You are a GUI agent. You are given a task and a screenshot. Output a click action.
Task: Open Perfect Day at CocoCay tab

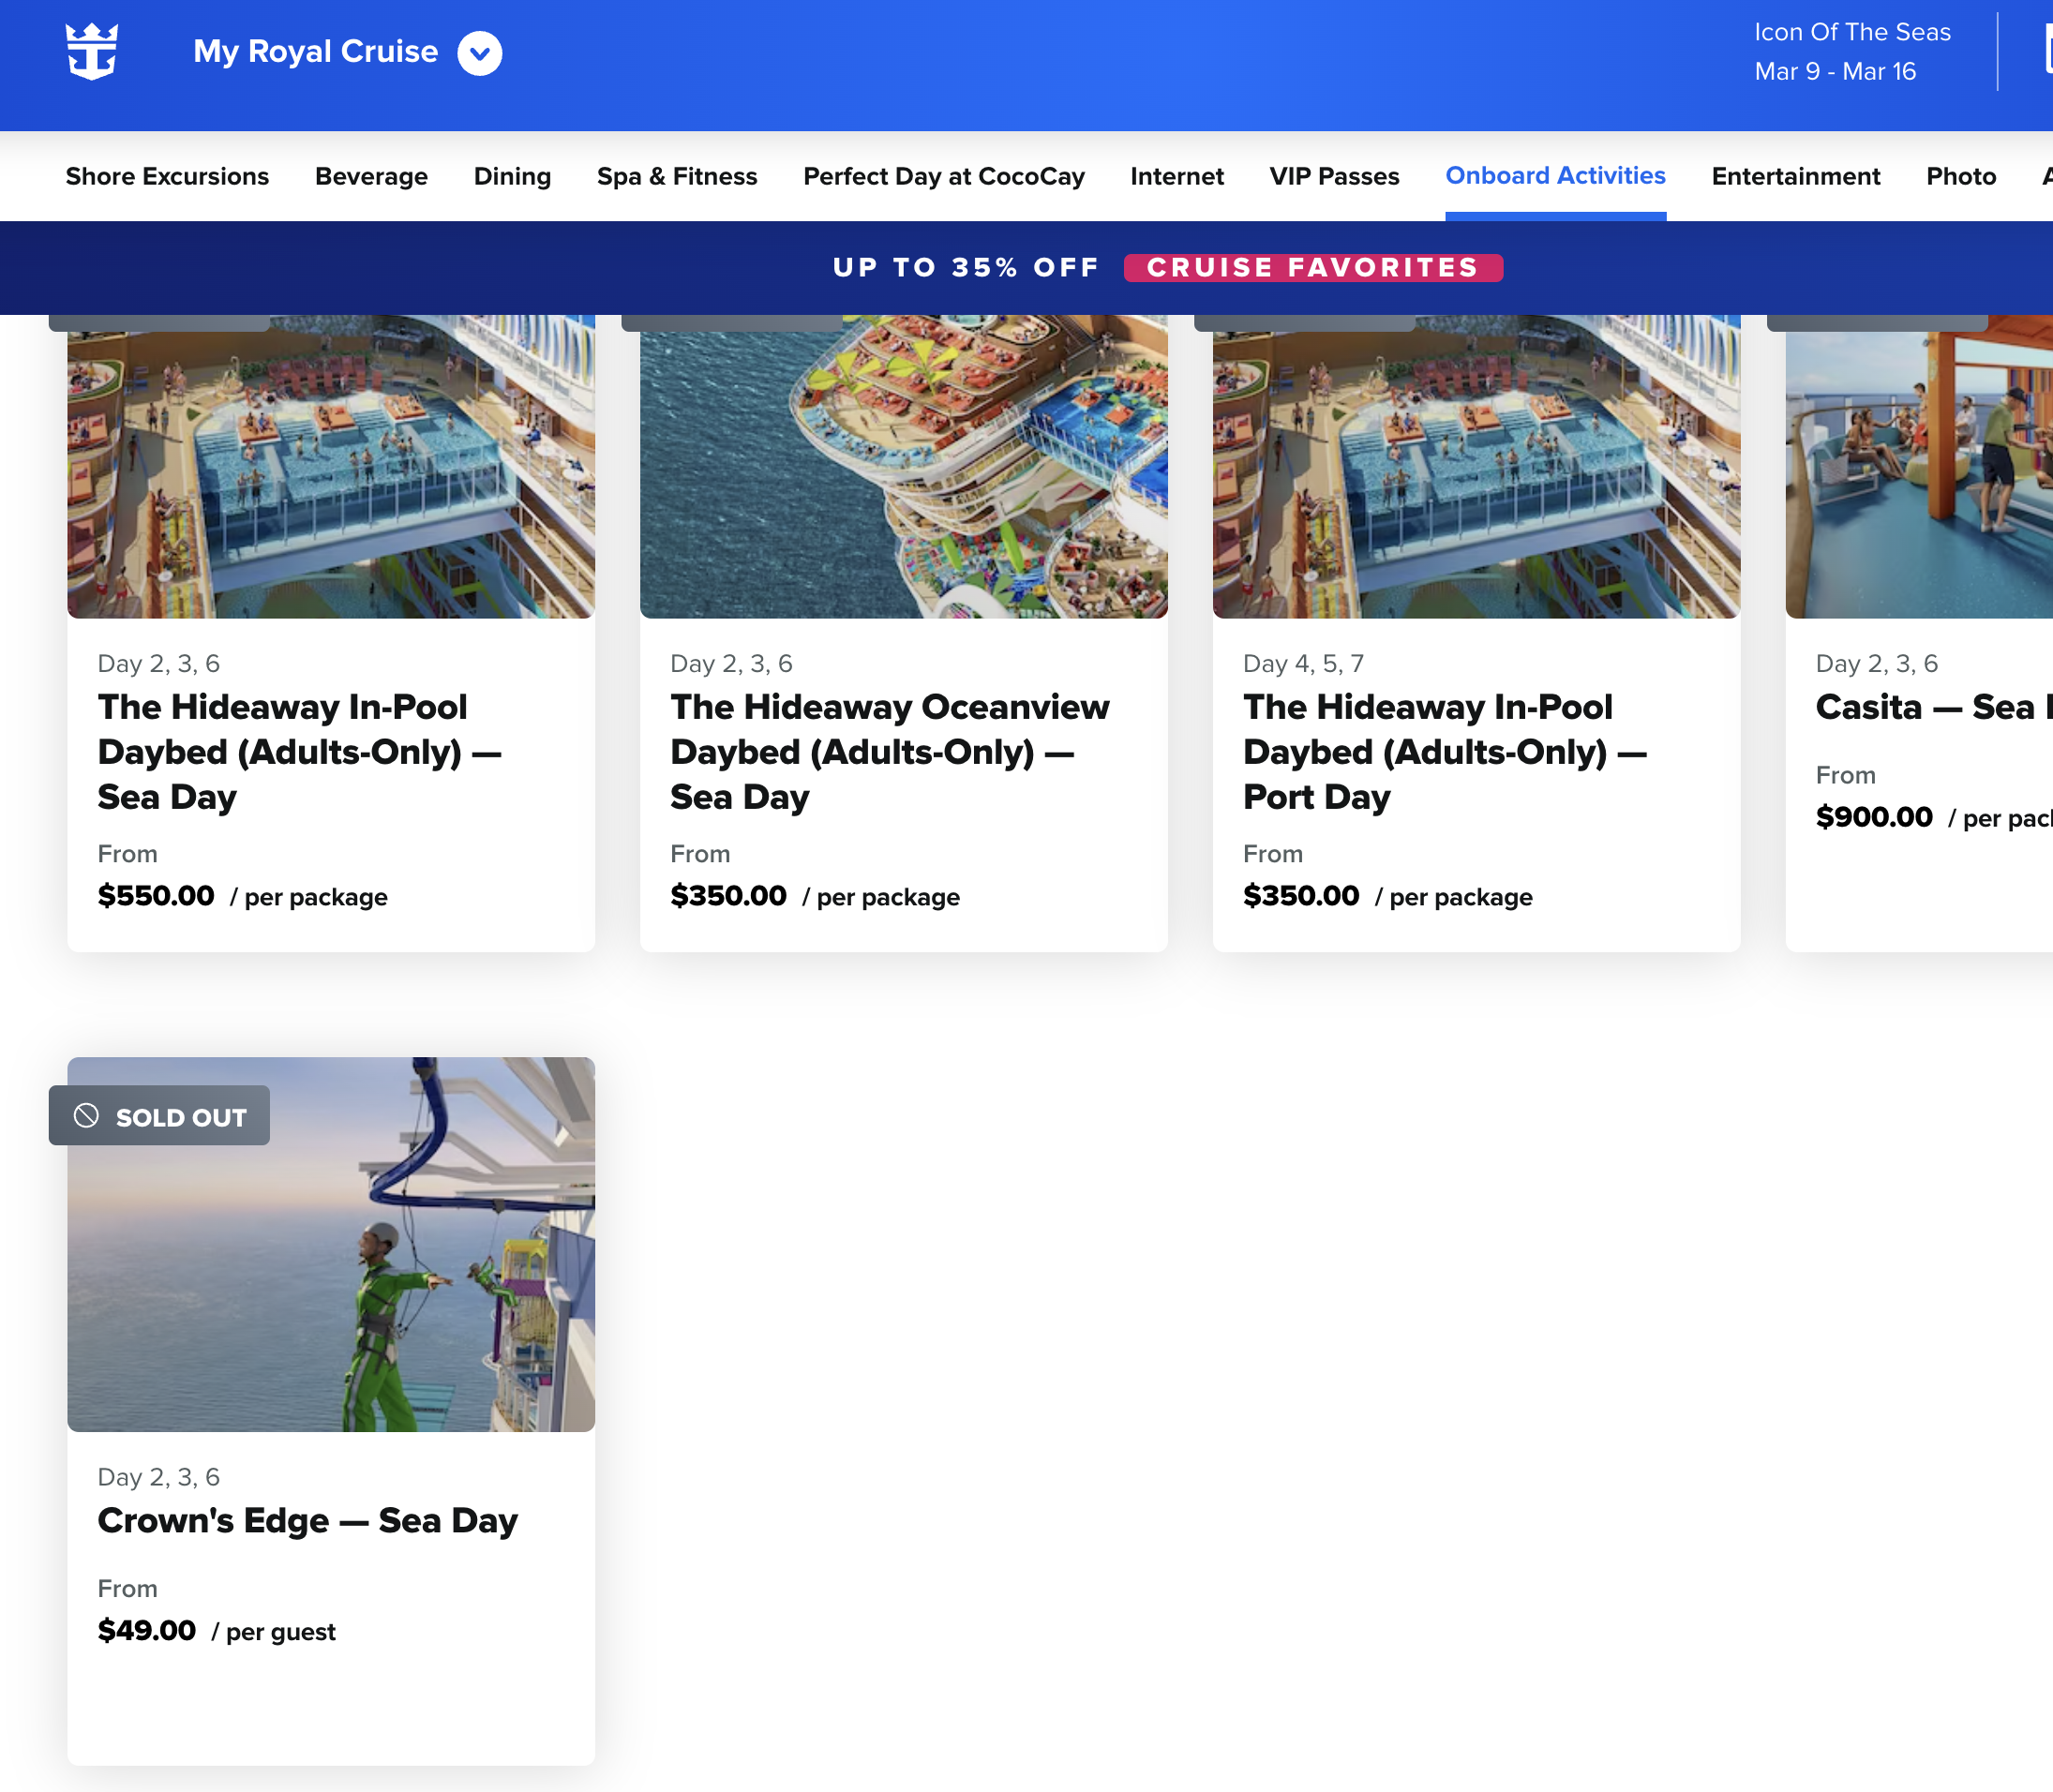[944, 176]
